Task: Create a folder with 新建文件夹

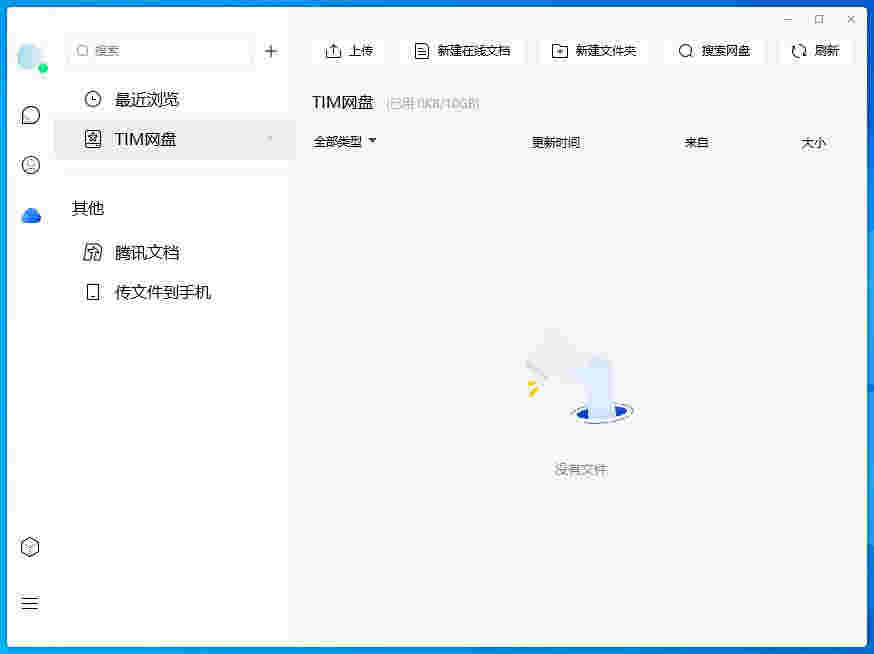Action: tap(594, 50)
